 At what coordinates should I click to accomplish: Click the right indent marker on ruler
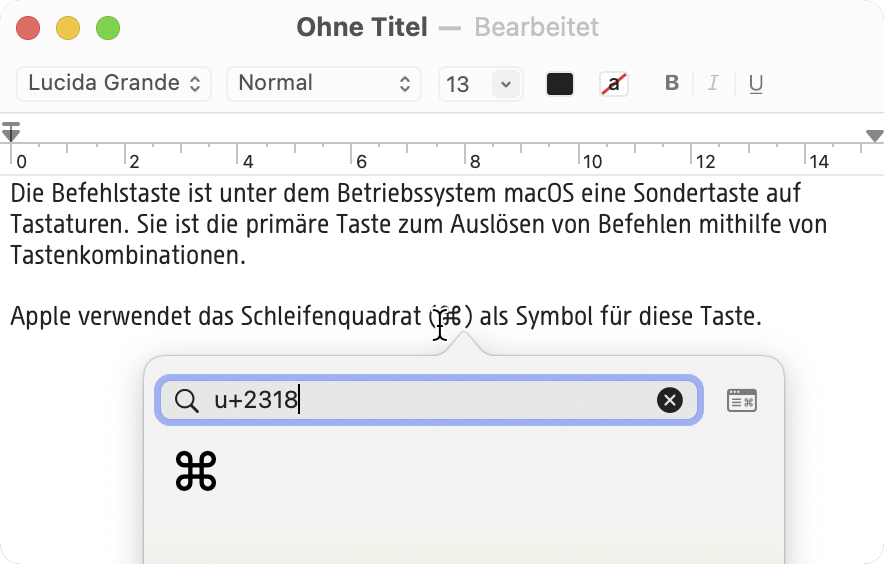pos(875,135)
